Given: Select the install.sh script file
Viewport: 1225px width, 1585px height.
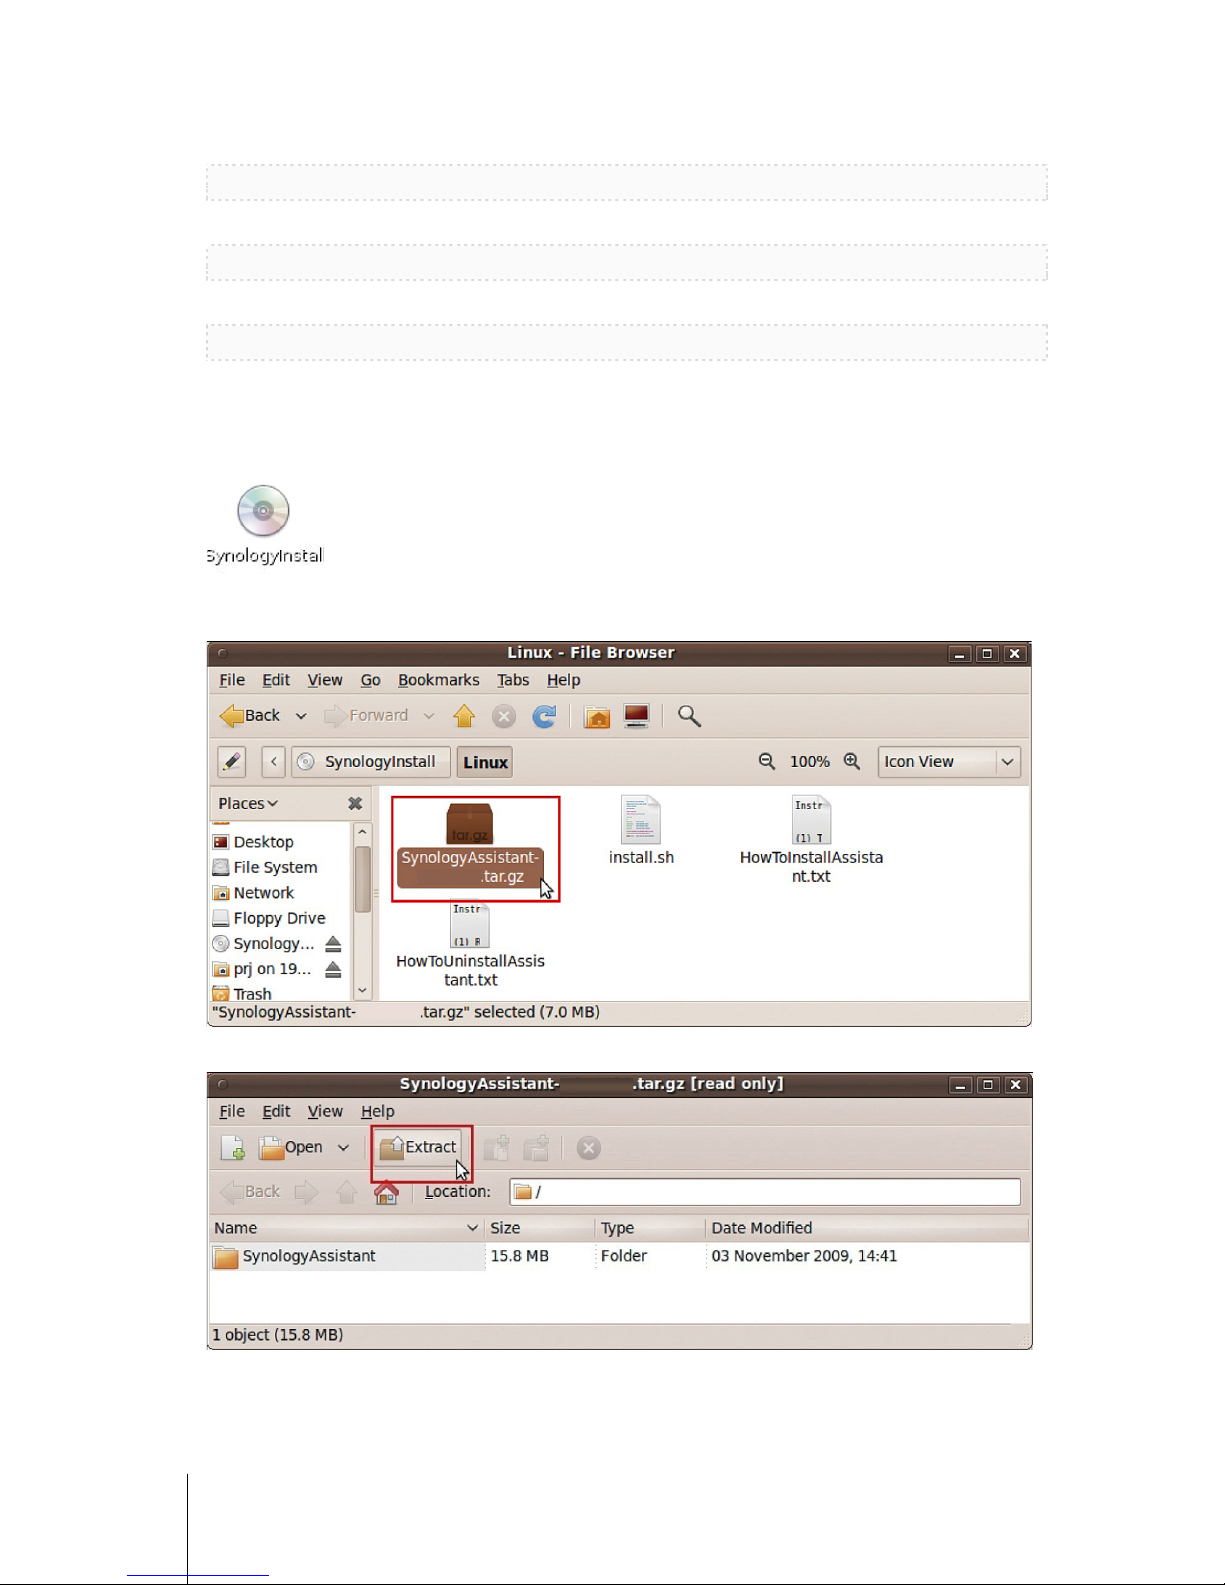Looking at the screenshot, I should (x=641, y=830).
